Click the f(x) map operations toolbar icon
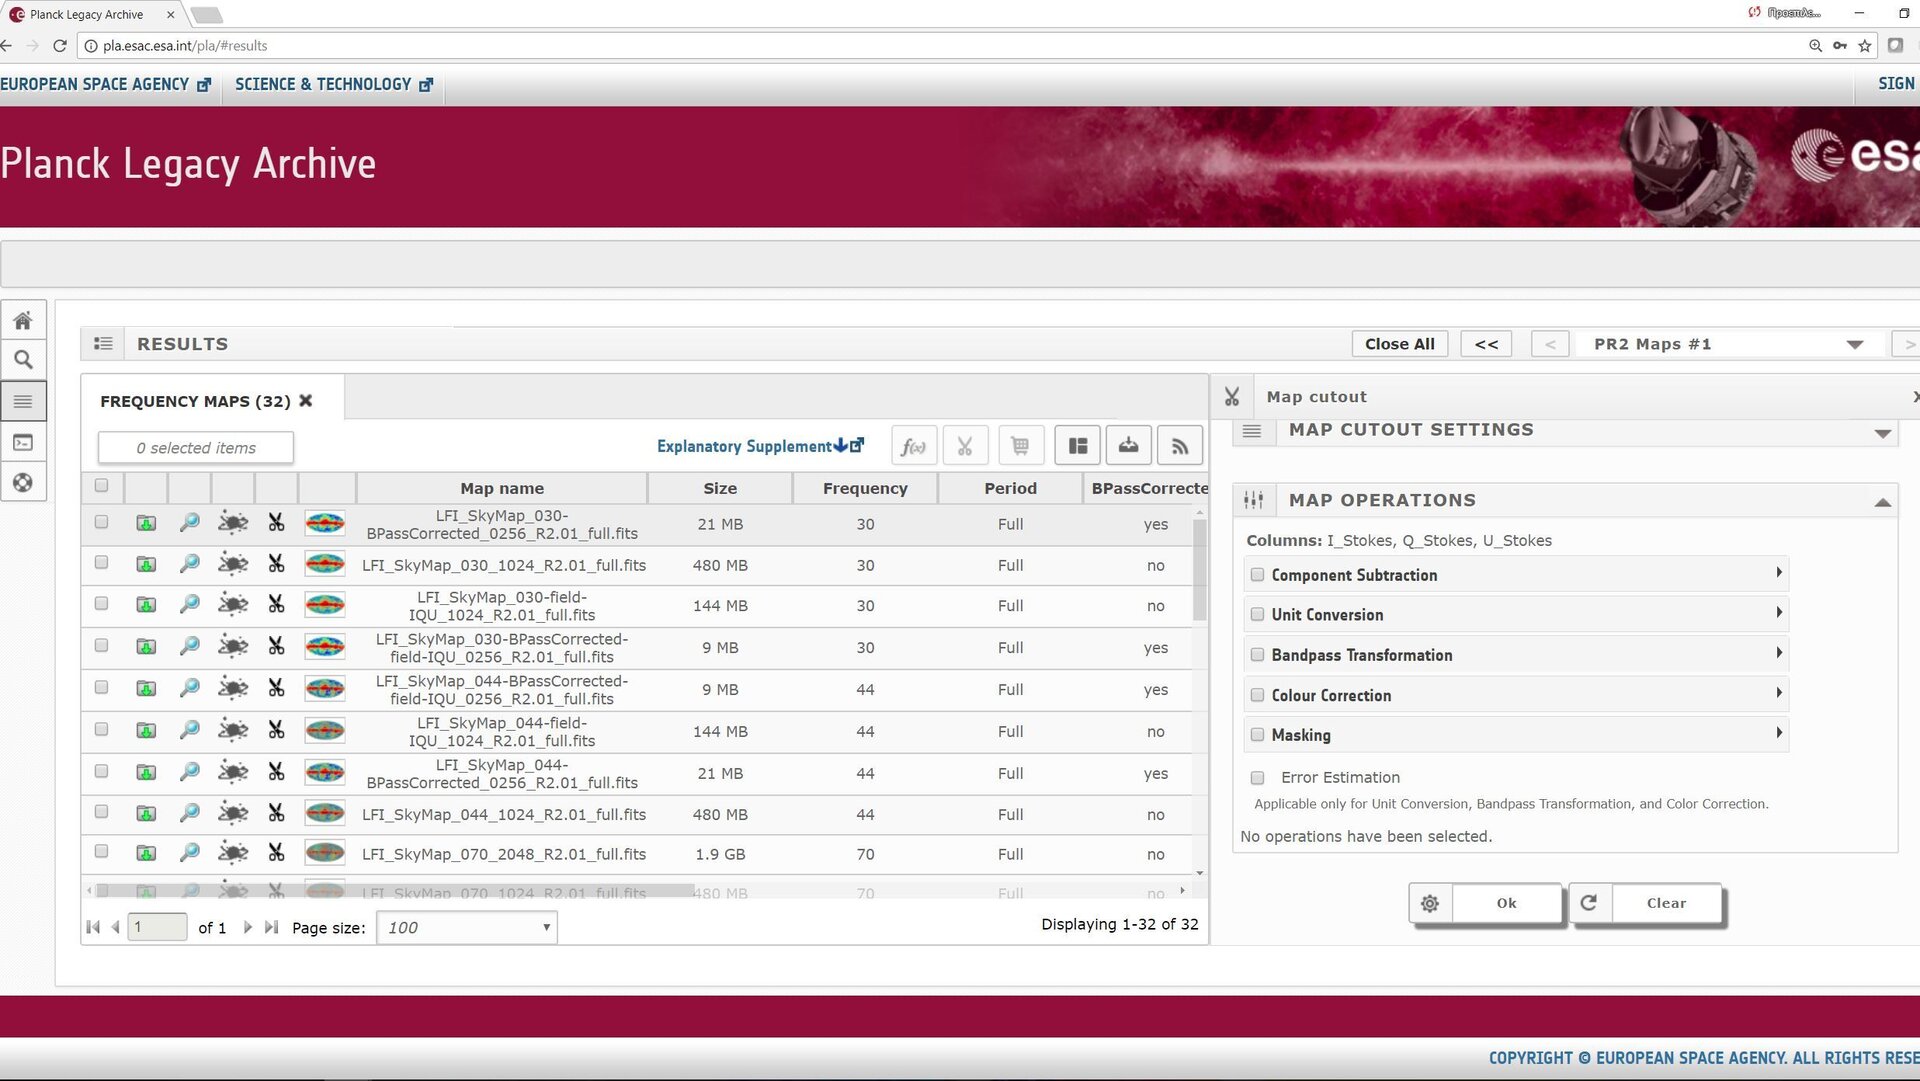1920x1081 pixels. coord(913,446)
